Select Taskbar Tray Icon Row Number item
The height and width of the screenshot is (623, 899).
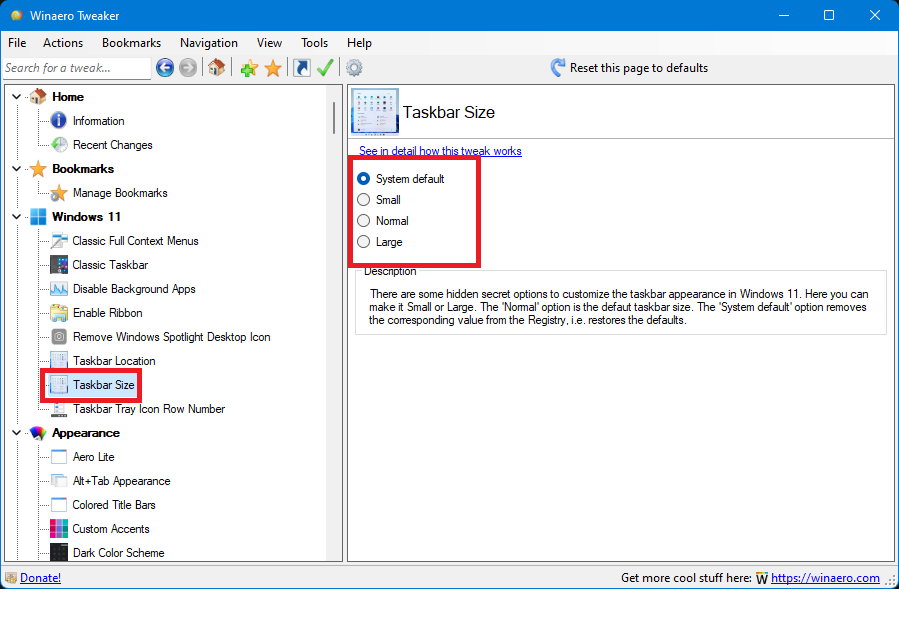coord(148,409)
